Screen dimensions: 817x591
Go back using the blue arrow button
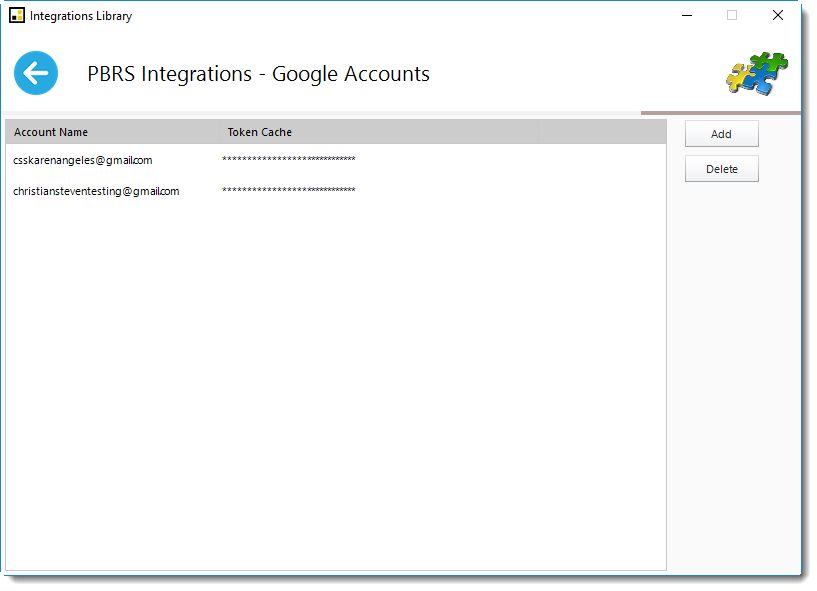36,73
